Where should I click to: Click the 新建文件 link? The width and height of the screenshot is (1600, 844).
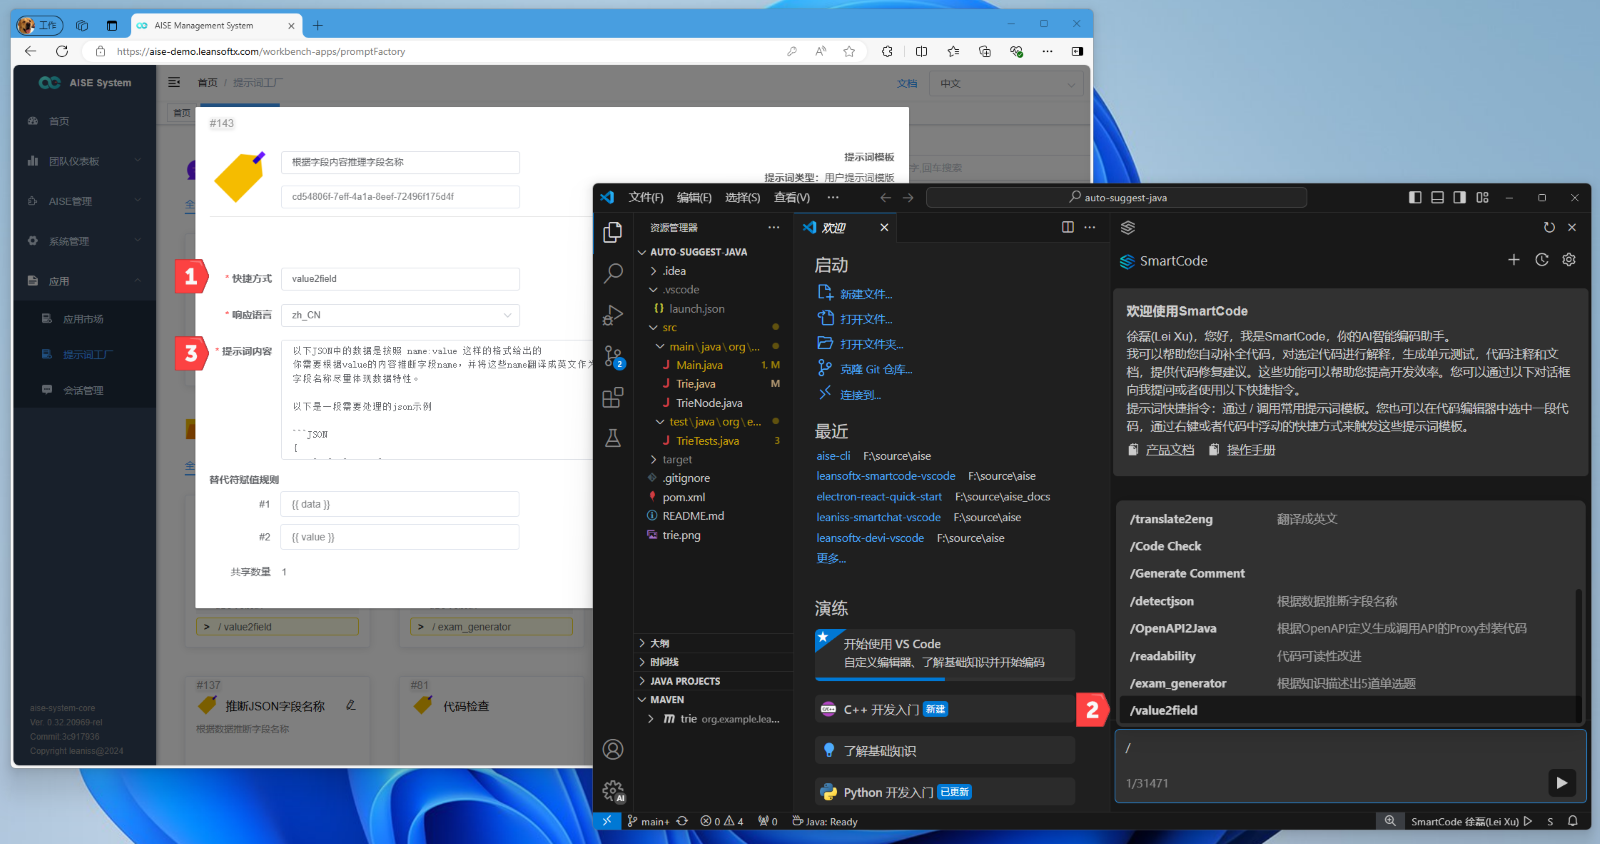(x=865, y=294)
